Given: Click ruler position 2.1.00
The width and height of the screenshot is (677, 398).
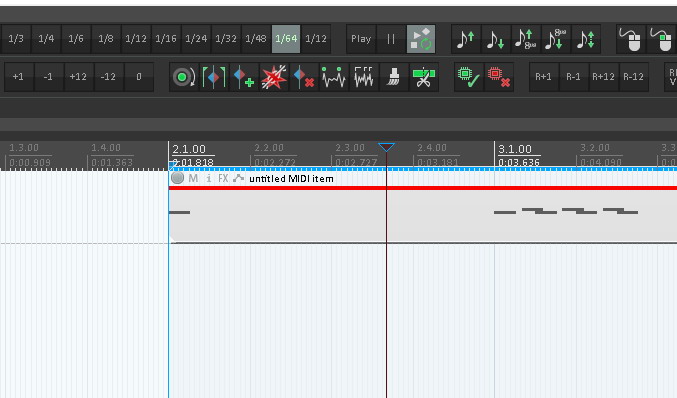Looking at the screenshot, I should (189, 149).
